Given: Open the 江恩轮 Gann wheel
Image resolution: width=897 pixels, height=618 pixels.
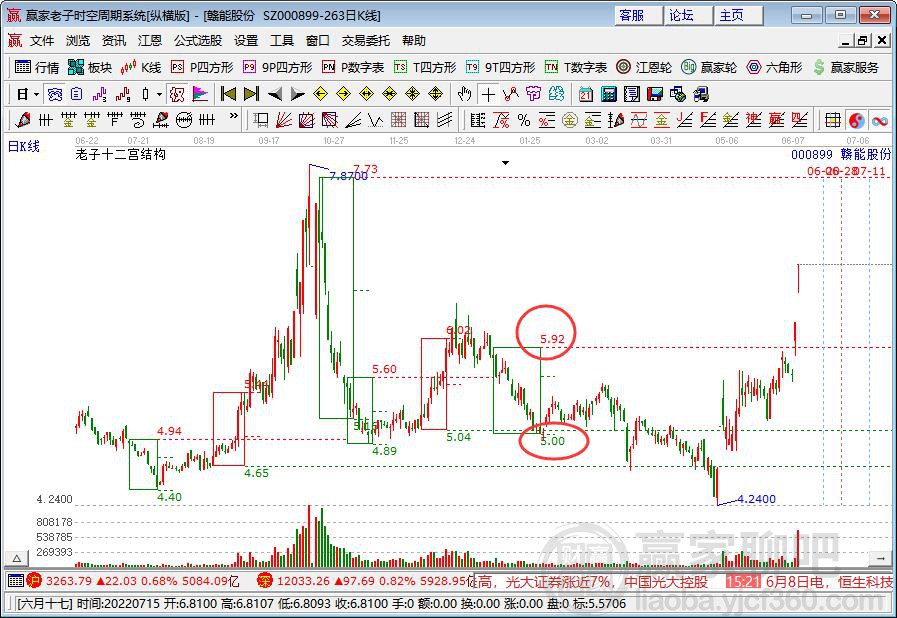Looking at the screenshot, I should 644,68.
